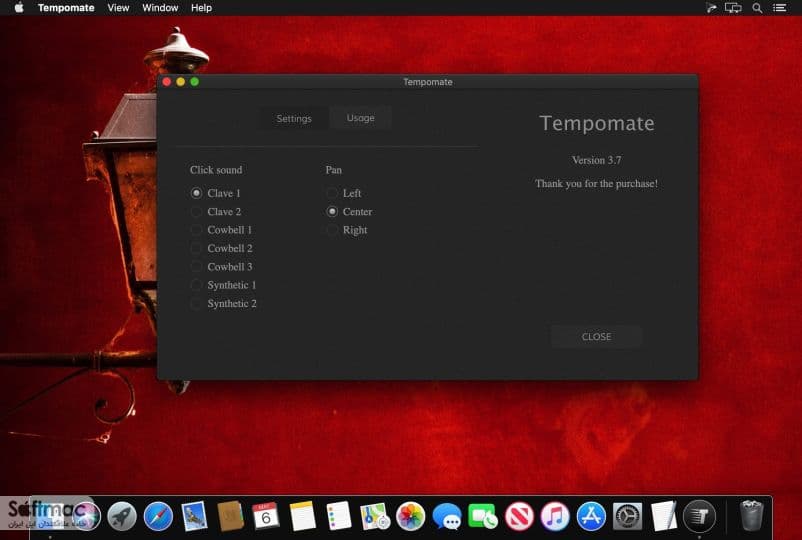This screenshot has height=540, width=802.
Task: Click the displays icon in menu bar
Action: tap(733, 8)
